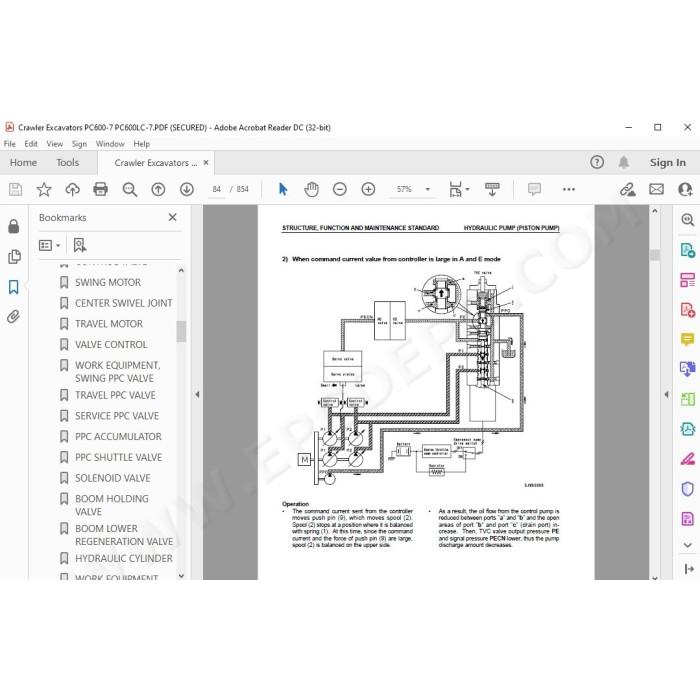Switch to the Home tab
The height and width of the screenshot is (700, 700).
(x=23, y=162)
